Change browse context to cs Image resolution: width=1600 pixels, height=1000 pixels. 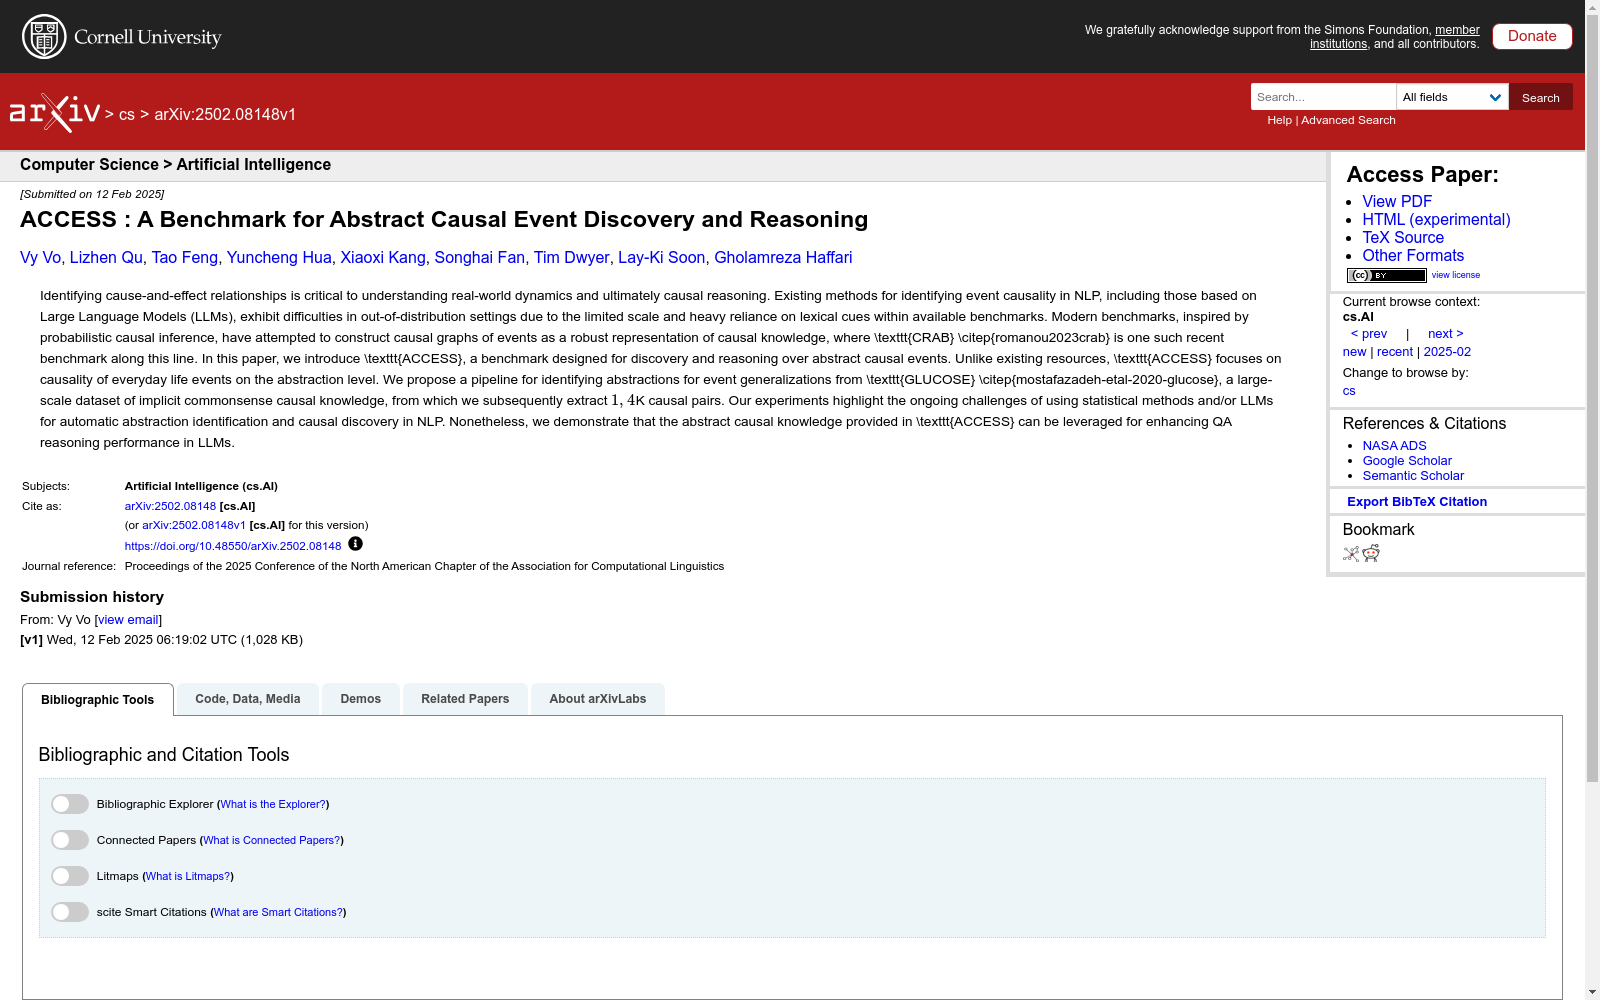pyautogui.click(x=1349, y=391)
